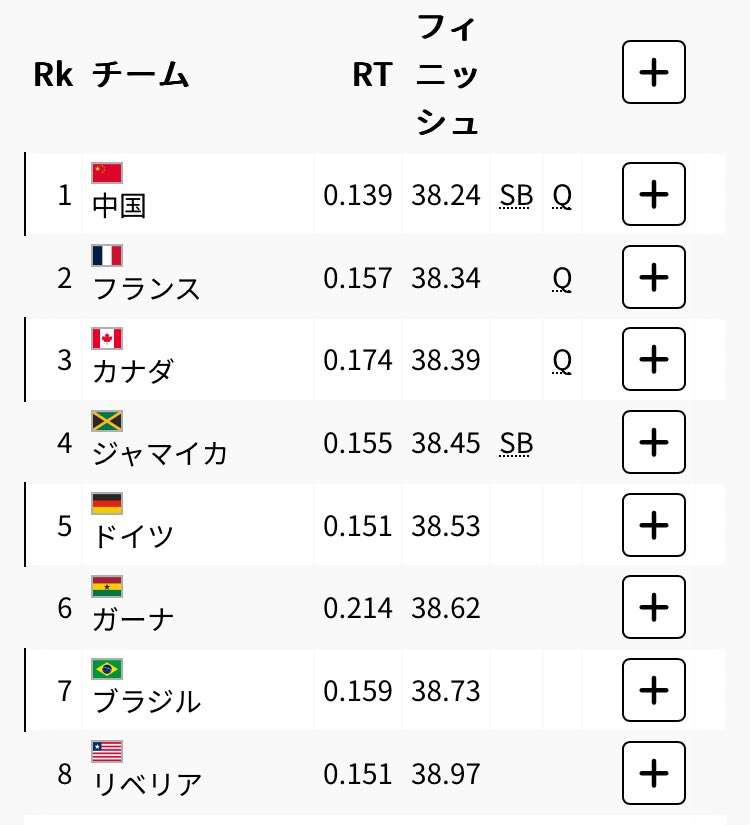Click the France flag icon

(x=107, y=255)
